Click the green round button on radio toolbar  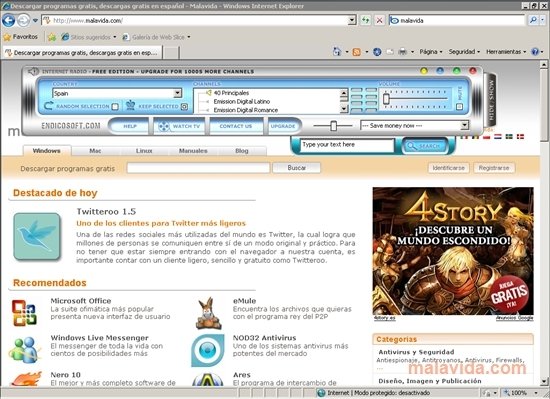pos(456,71)
